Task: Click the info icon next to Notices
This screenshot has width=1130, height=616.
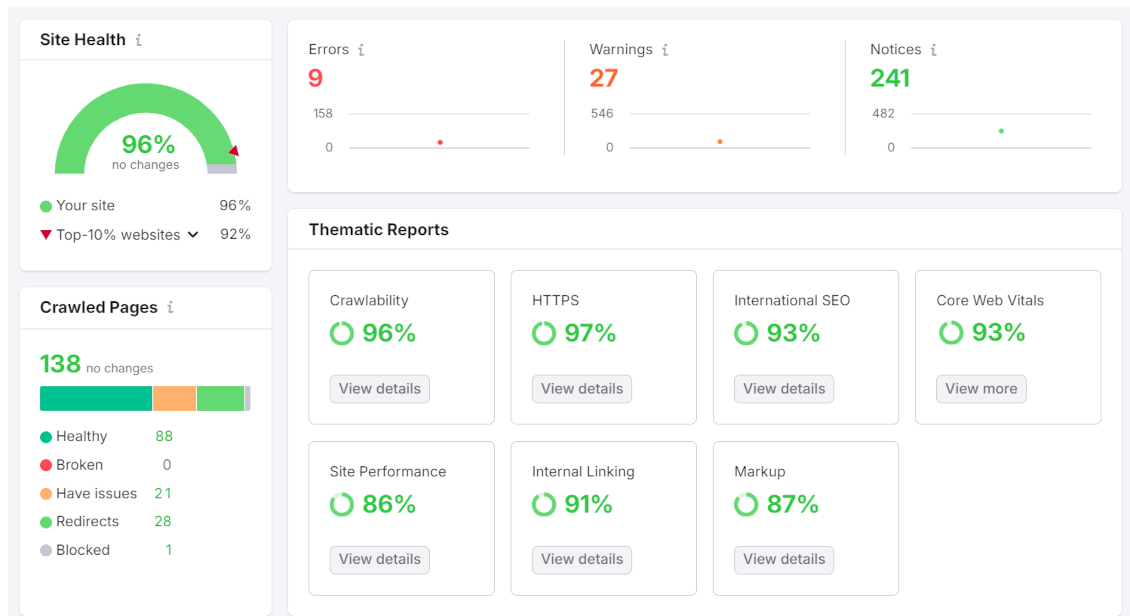Action: point(933,50)
